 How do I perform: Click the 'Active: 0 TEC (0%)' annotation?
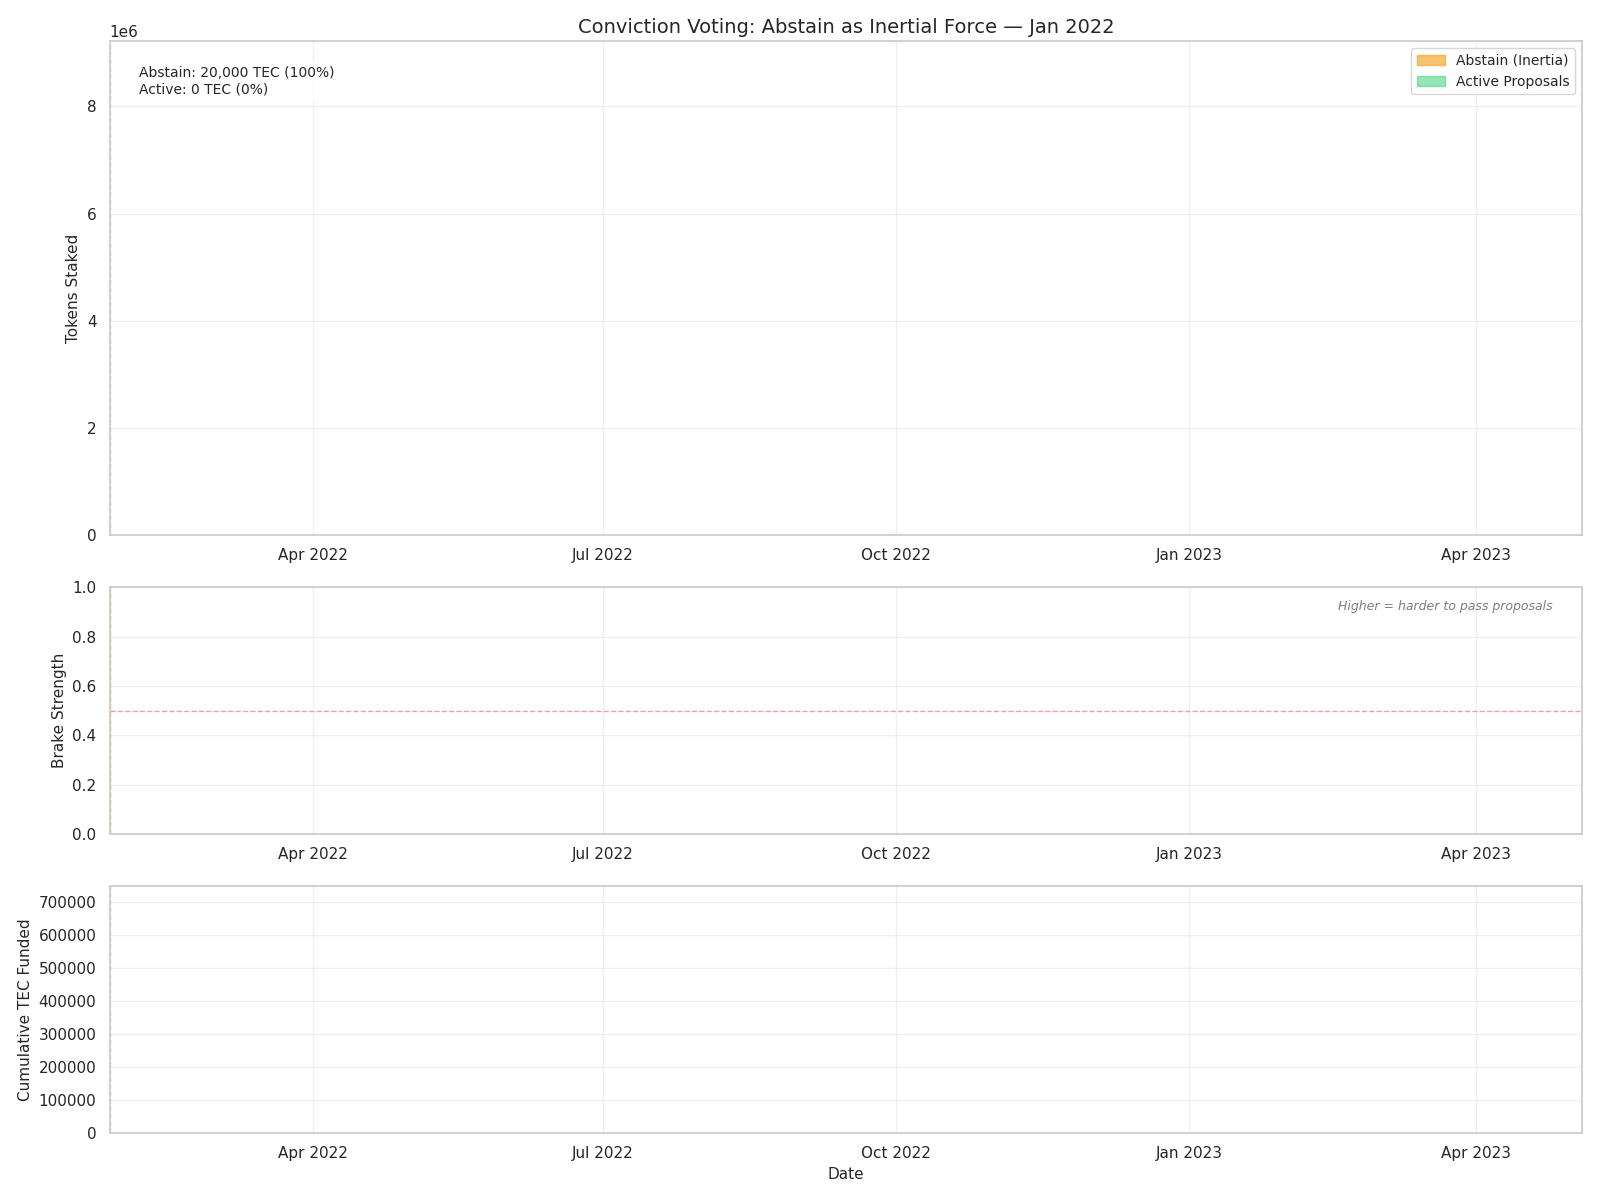click(x=203, y=90)
